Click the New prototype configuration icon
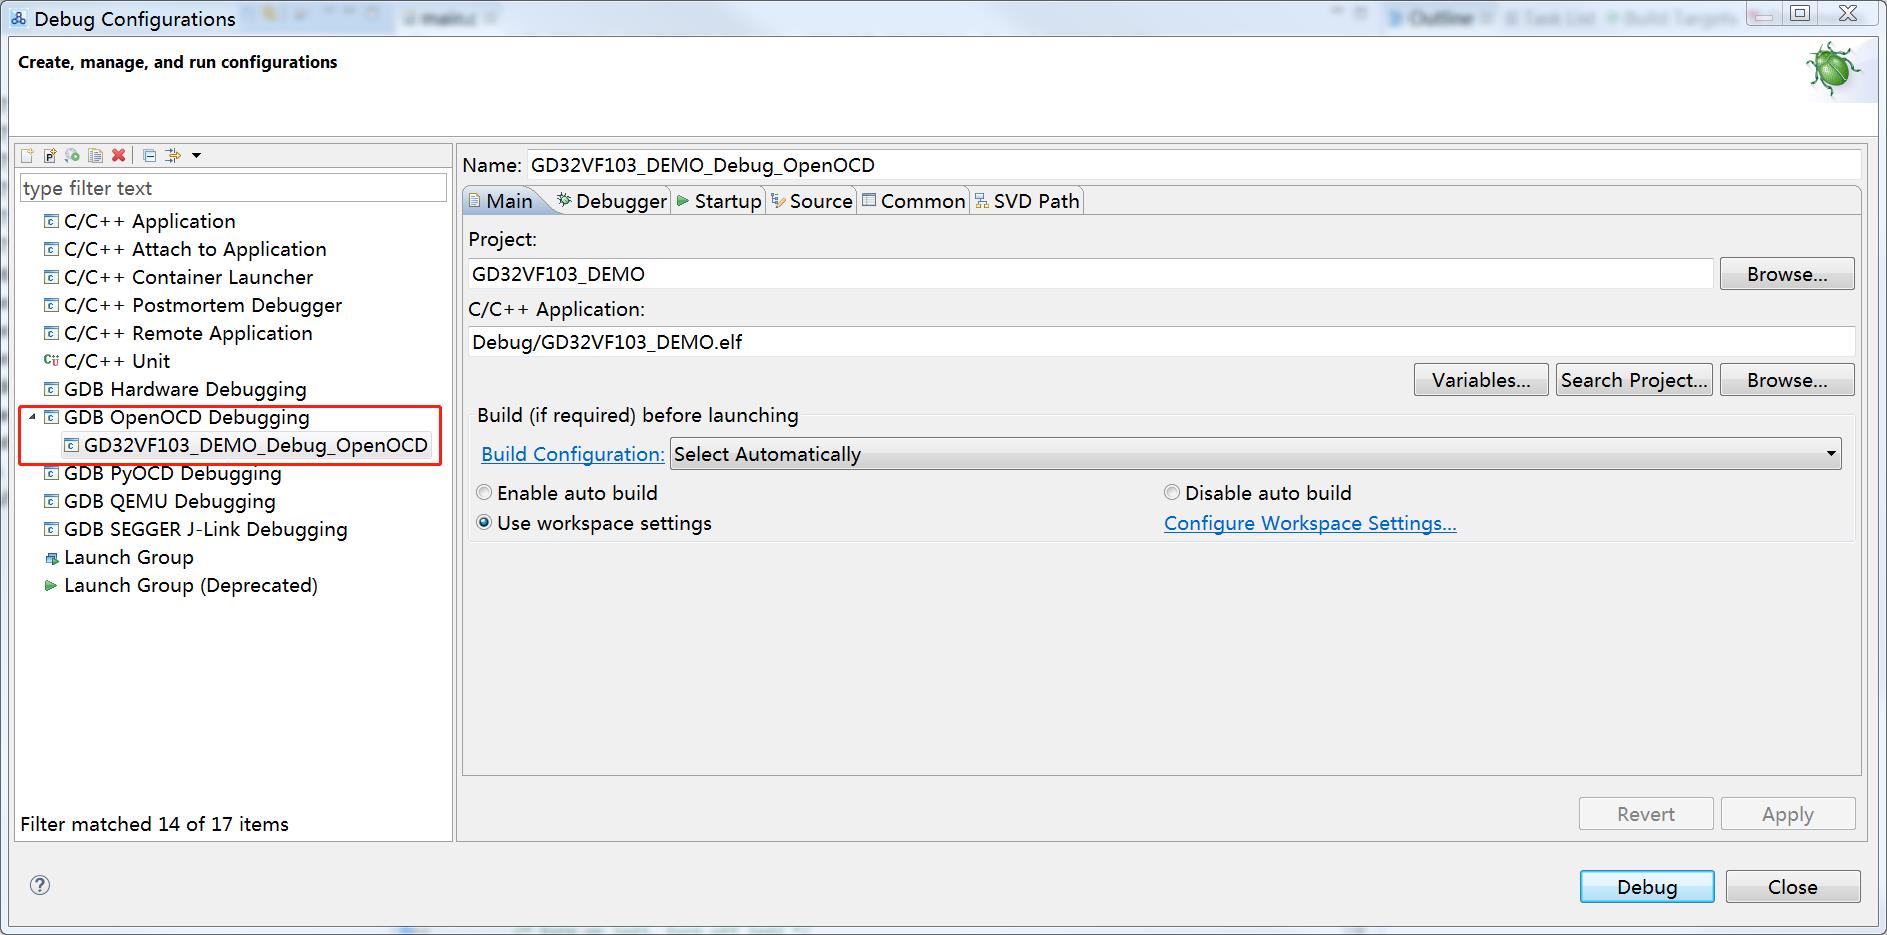 tap(50, 155)
